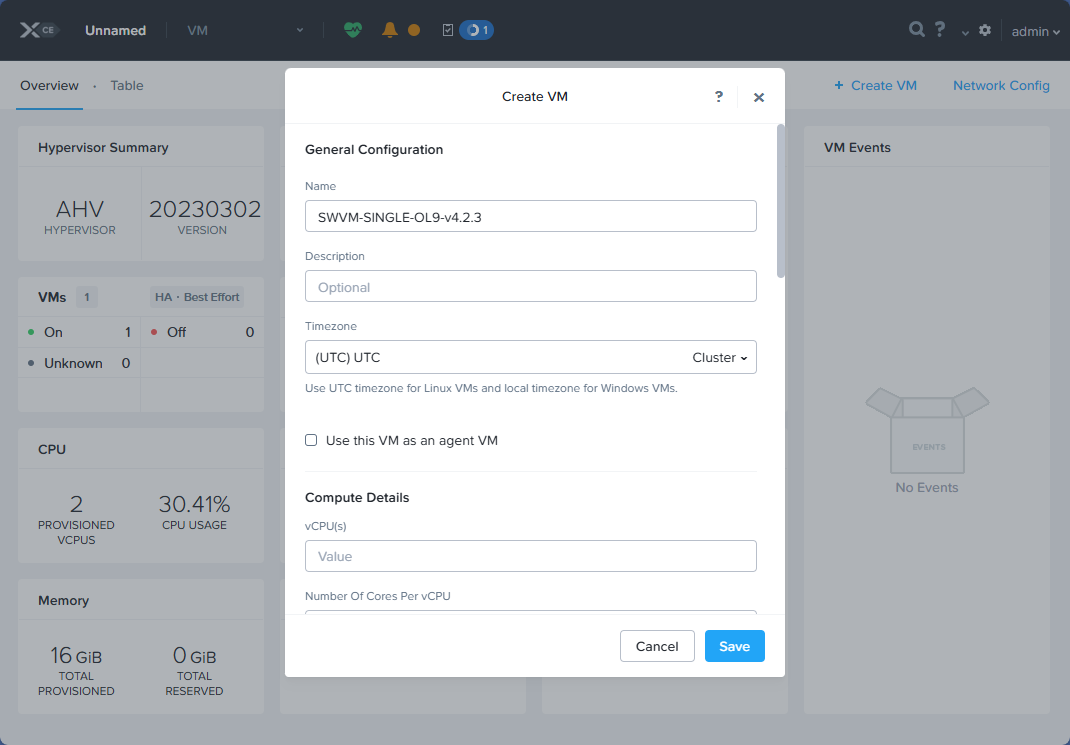Open the Cluster timezone dropdown
The width and height of the screenshot is (1070, 745).
coord(719,357)
